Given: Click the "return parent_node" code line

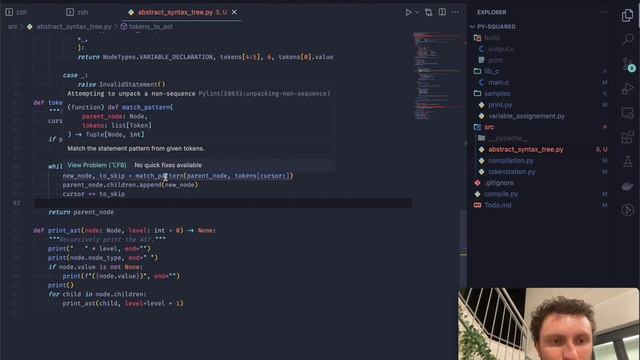Looking at the screenshot, I should click(x=81, y=212).
